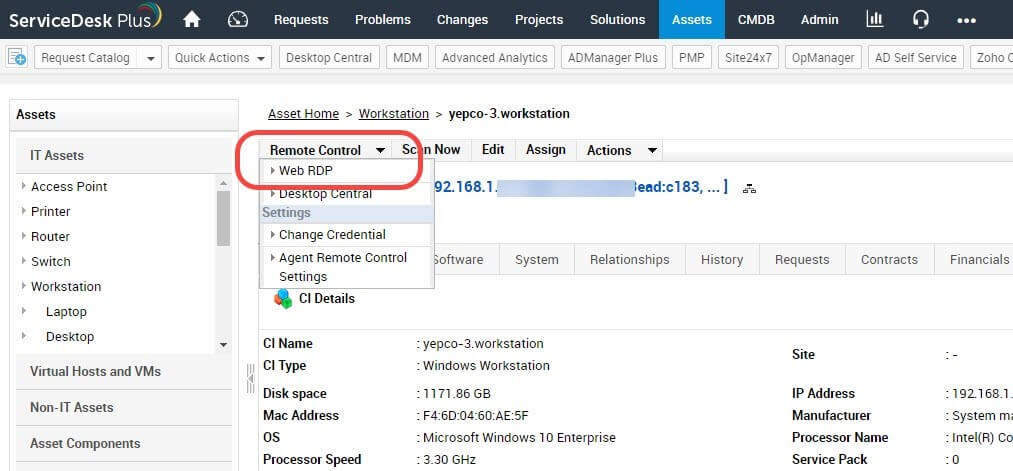Click the CI Details cubes icon
Image resolution: width=1013 pixels, height=471 pixels.
283,298
